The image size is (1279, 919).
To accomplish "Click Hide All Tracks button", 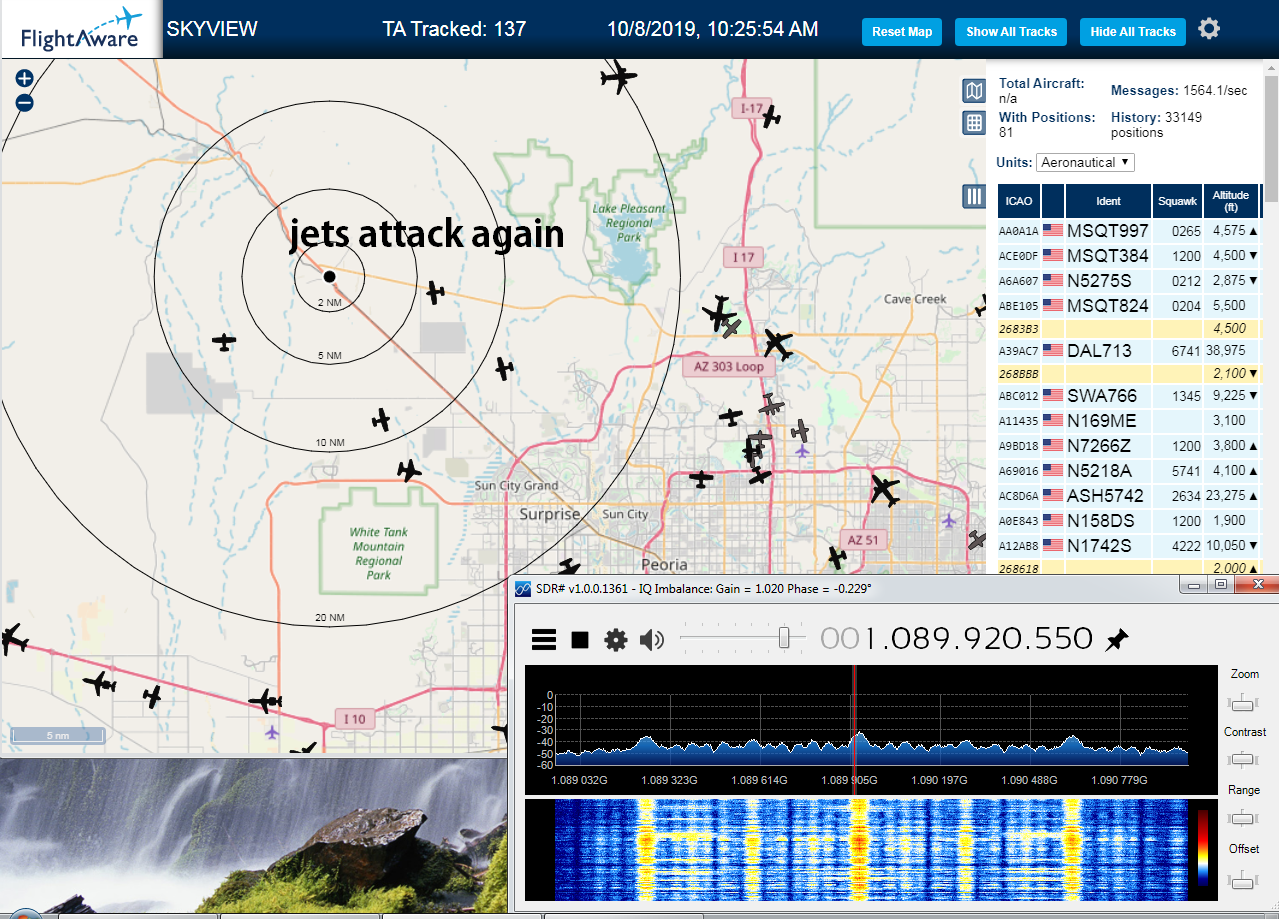I will click(1133, 32).
